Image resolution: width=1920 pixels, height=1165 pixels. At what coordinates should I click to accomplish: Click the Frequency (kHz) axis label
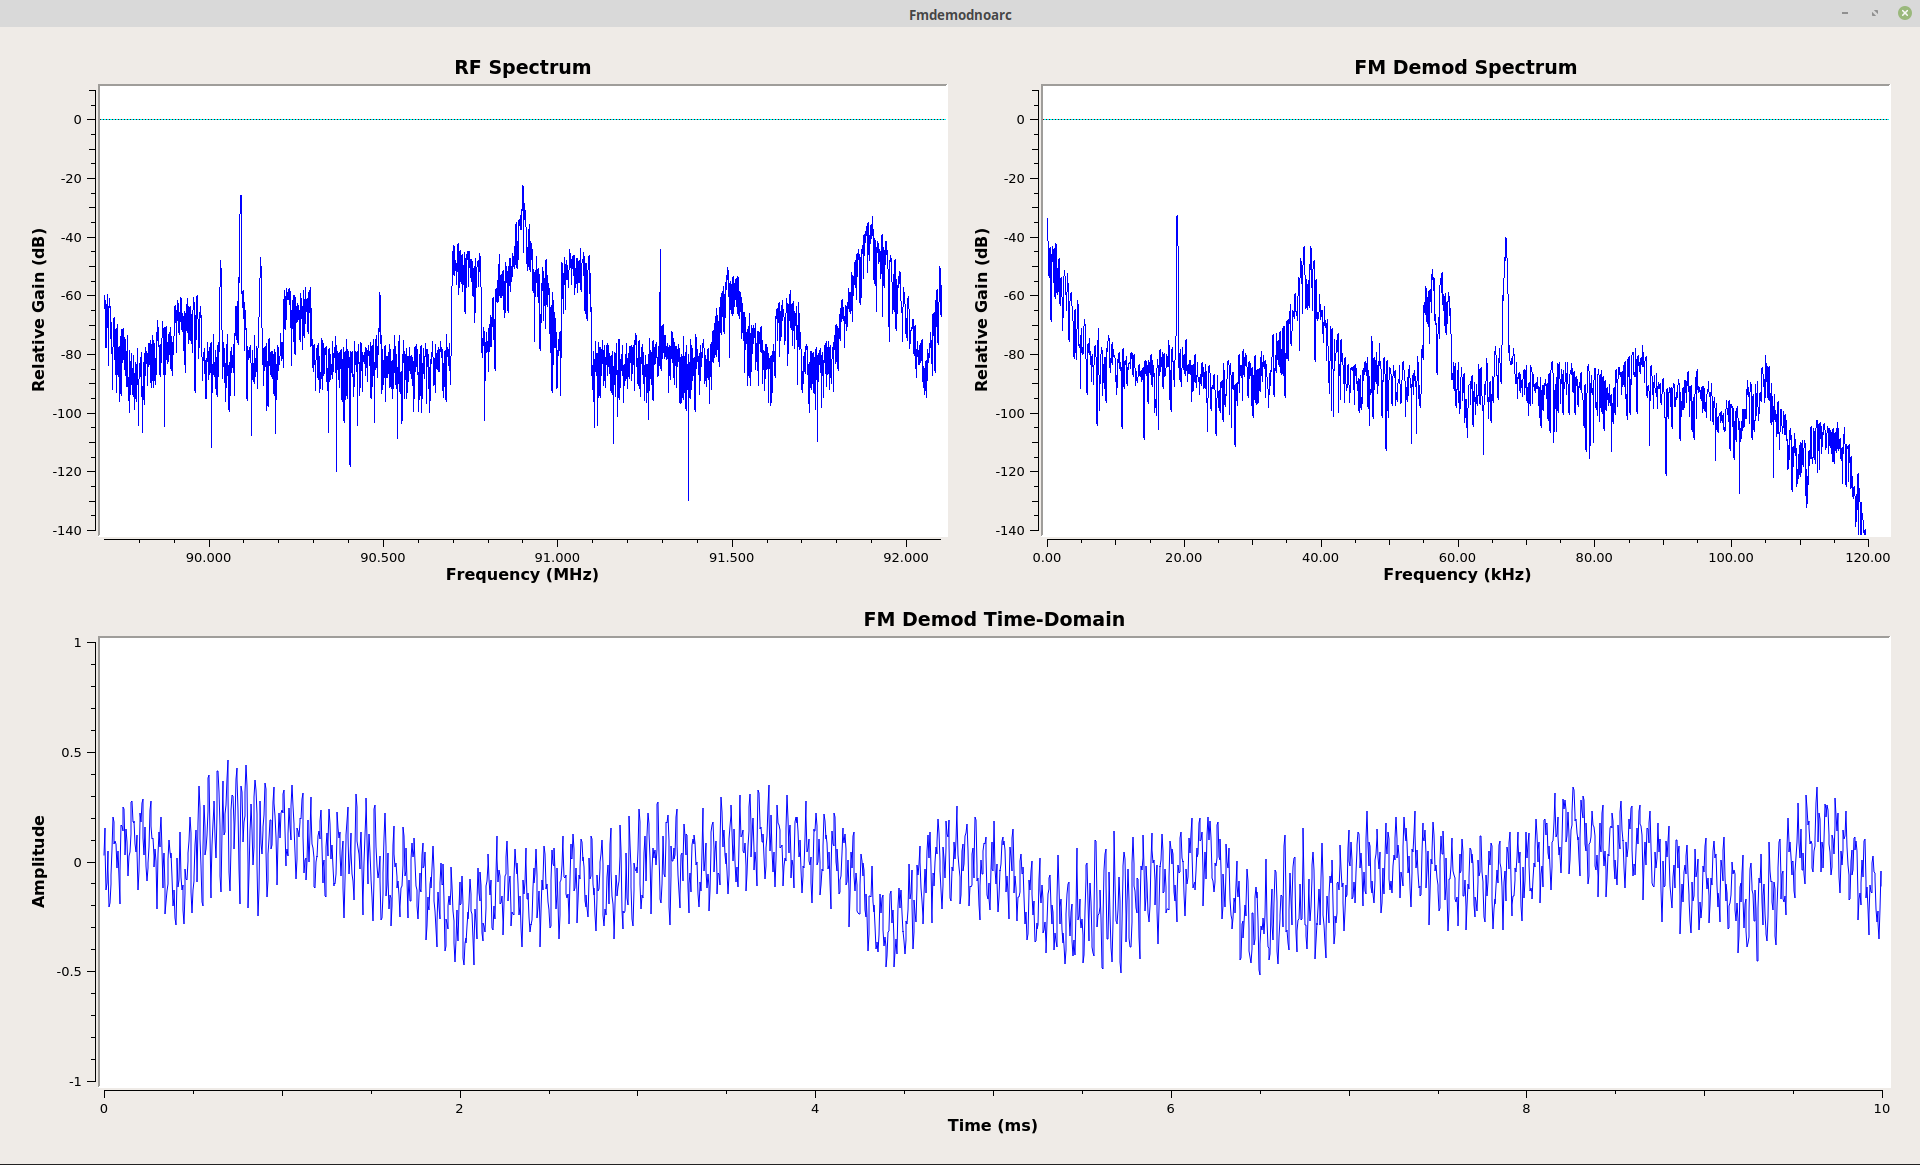(1457, 574)
